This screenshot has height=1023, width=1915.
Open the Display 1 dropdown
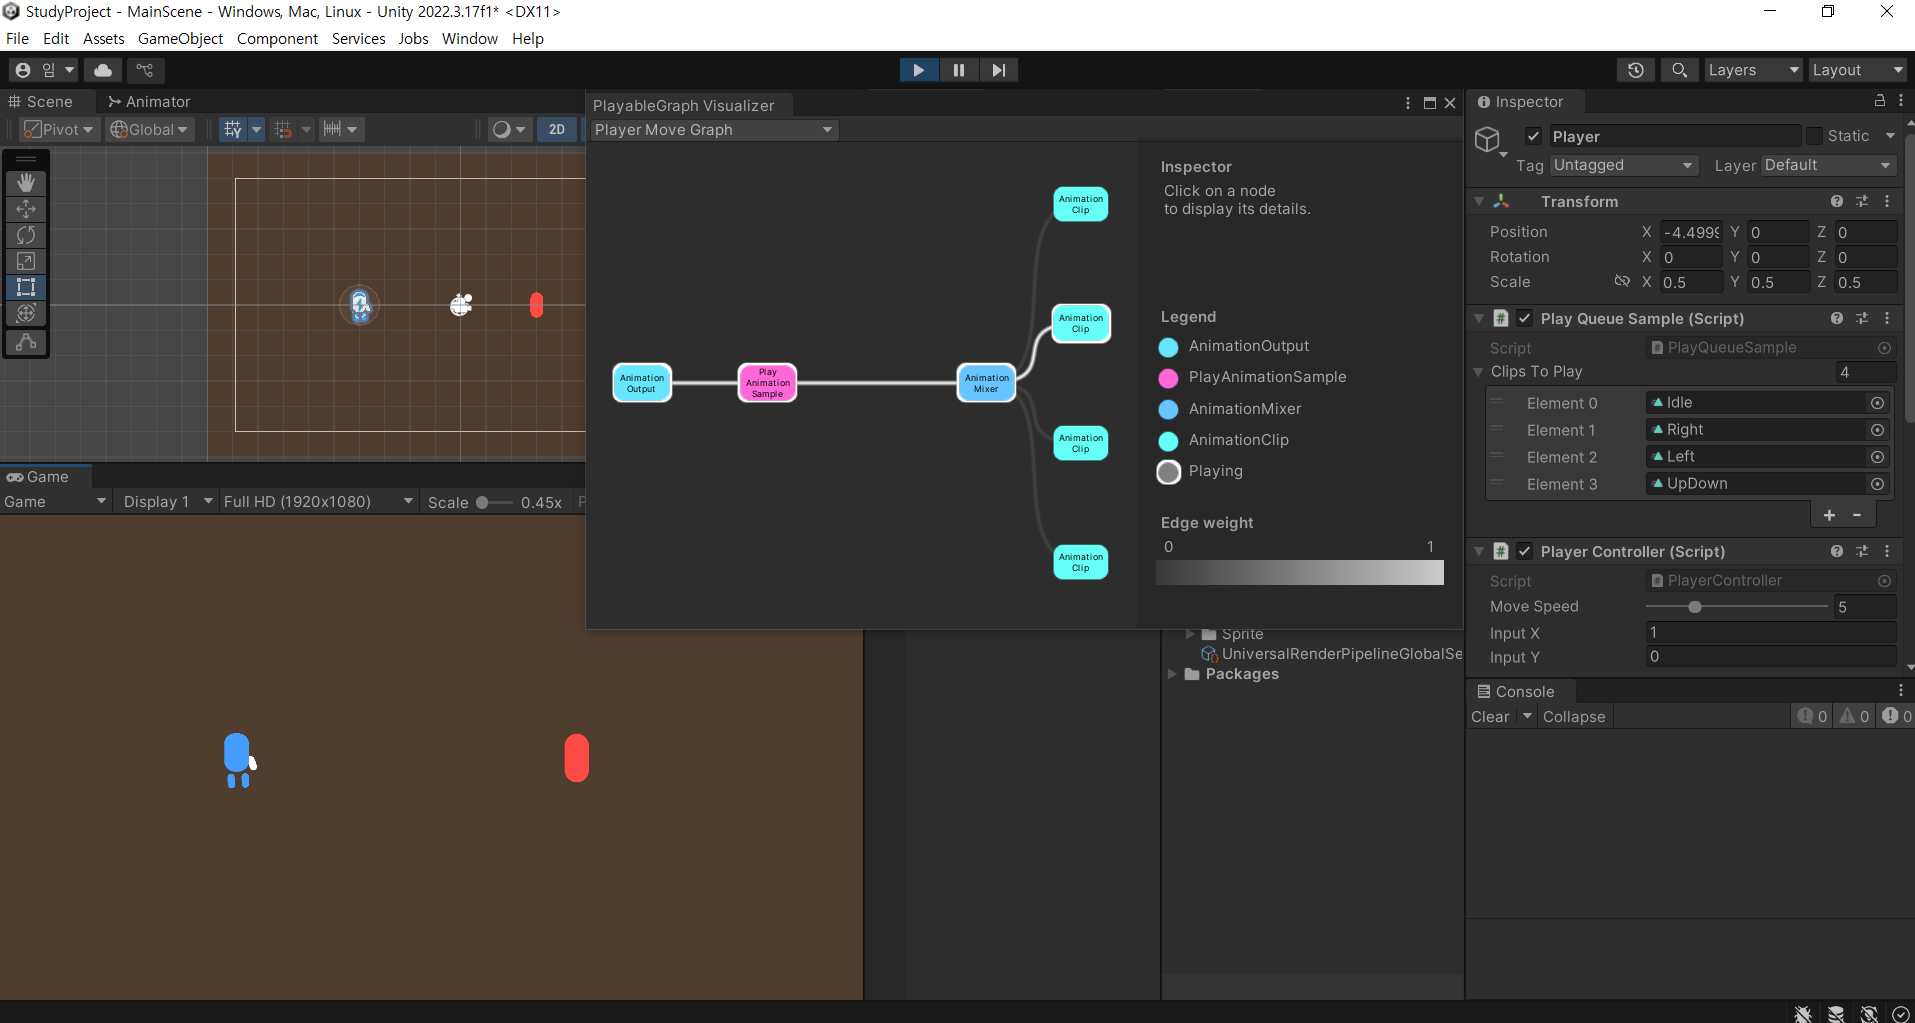pyautogui.click(x=167, y=502)
